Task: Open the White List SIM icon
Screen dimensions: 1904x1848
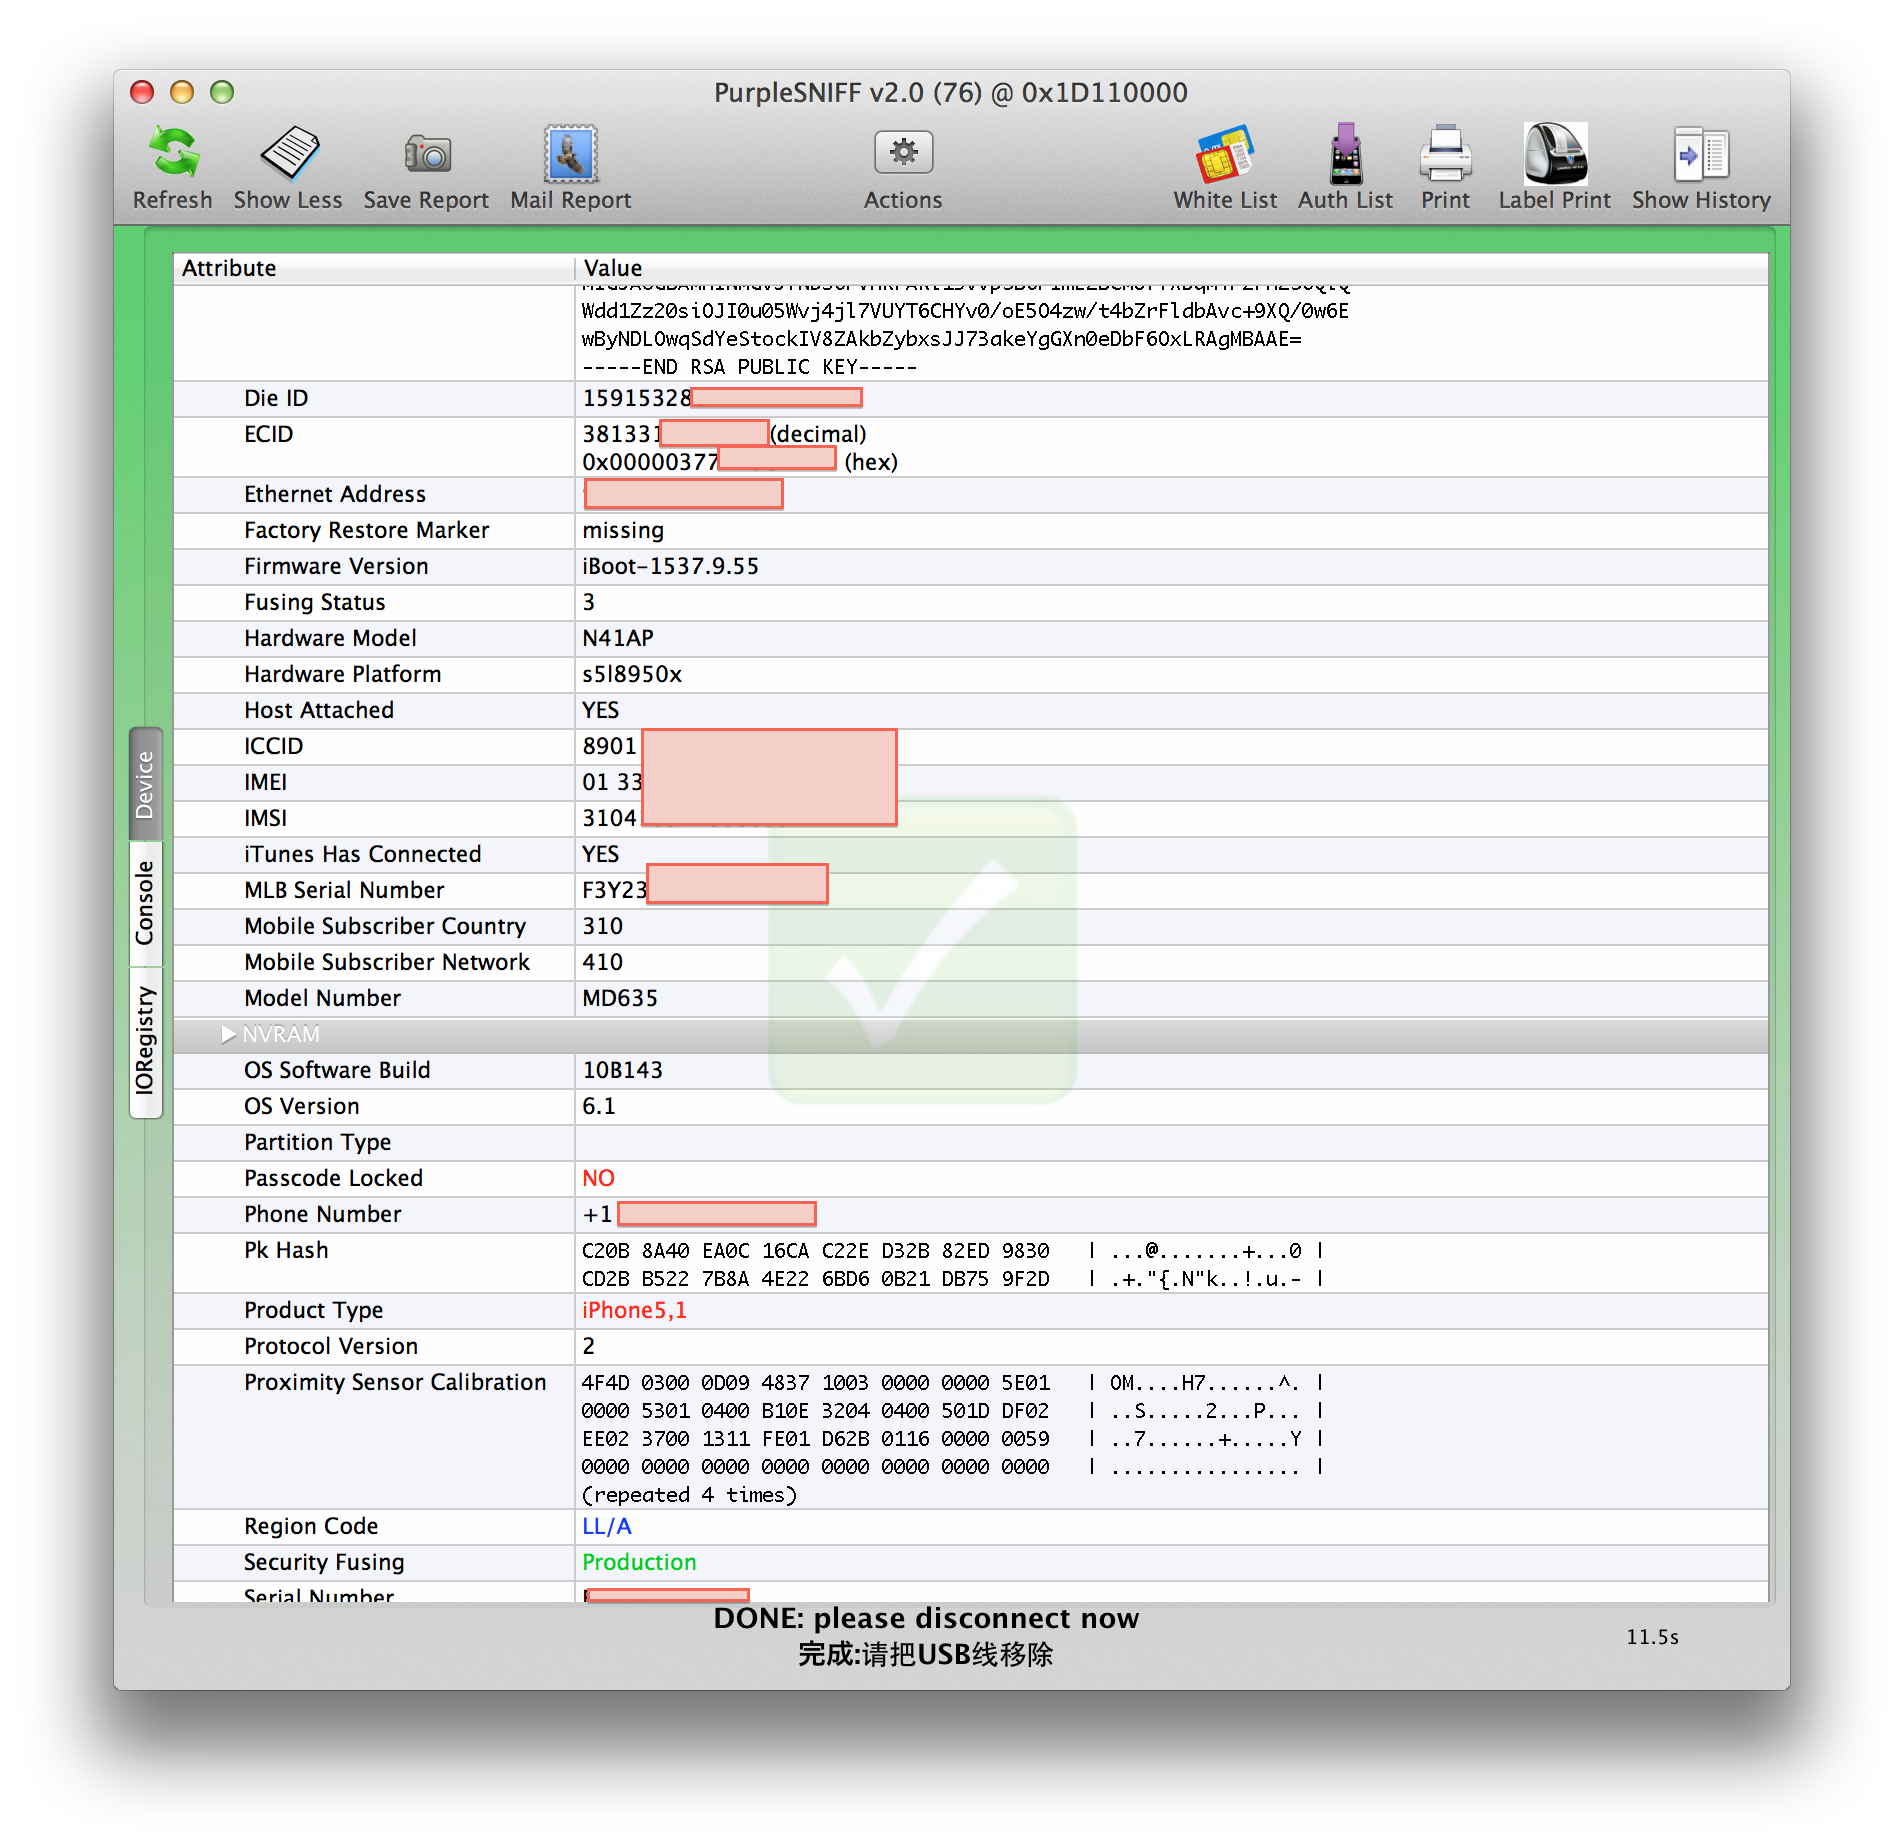Action: click(x=1224, y=154)
